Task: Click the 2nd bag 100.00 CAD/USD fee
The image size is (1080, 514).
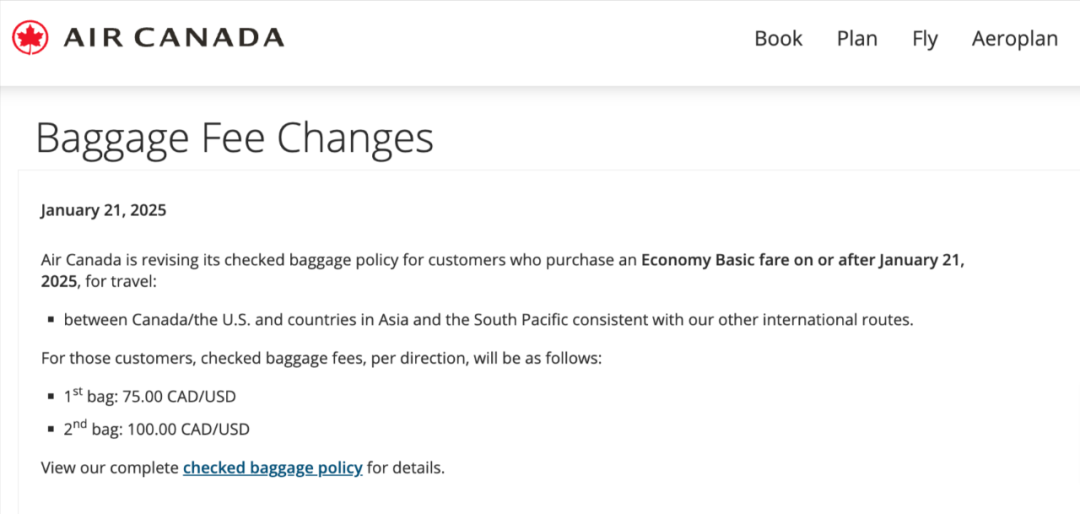Action: click(x=156, y=430)
